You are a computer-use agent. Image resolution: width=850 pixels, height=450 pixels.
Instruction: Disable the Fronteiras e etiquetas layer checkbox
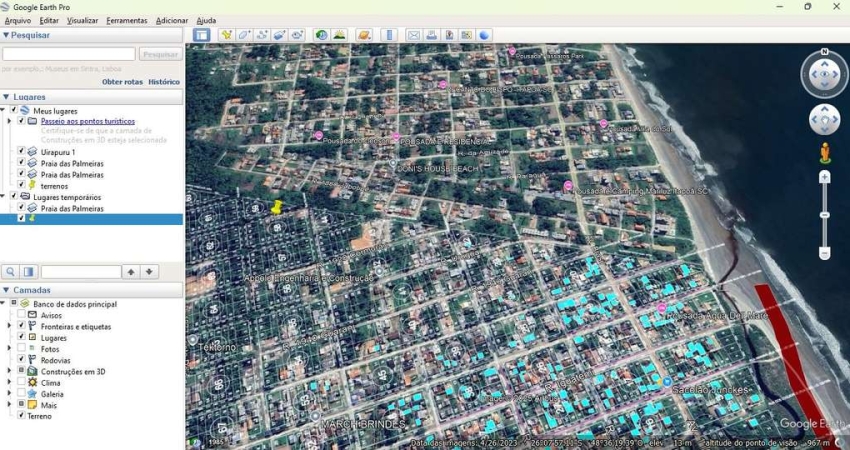click(x=21, y=326)
